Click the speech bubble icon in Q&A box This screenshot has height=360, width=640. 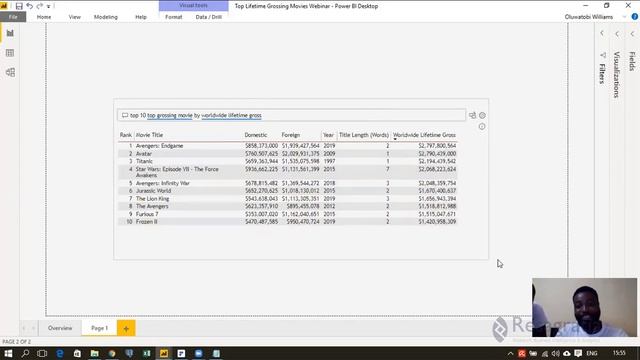(125, 116)
